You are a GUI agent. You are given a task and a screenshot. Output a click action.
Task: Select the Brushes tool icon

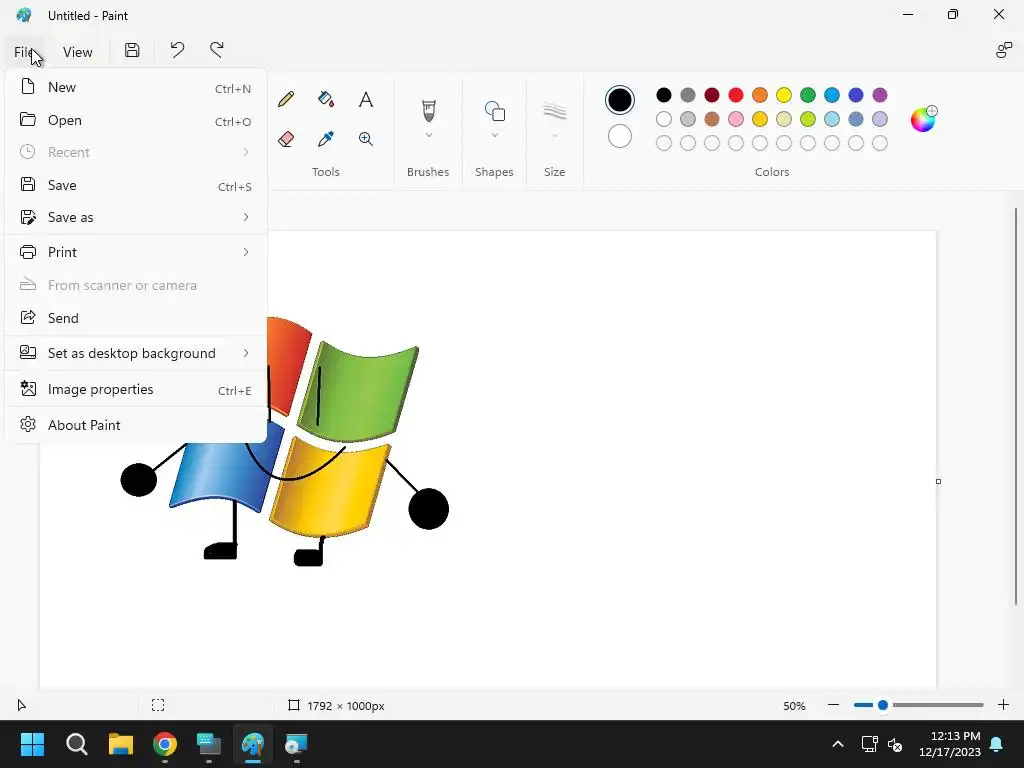pos(428,110)
